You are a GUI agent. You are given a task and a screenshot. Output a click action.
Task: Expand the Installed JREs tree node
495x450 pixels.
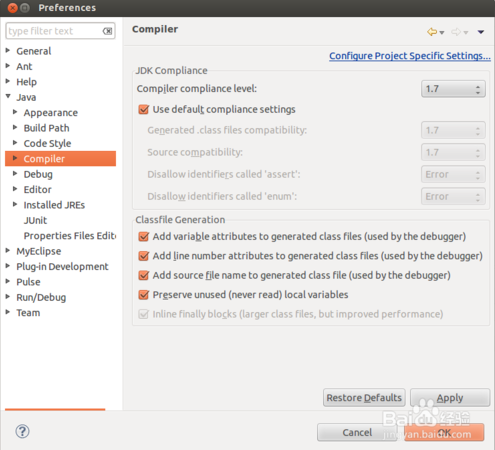pyautogui.click(x=15, y=204)
